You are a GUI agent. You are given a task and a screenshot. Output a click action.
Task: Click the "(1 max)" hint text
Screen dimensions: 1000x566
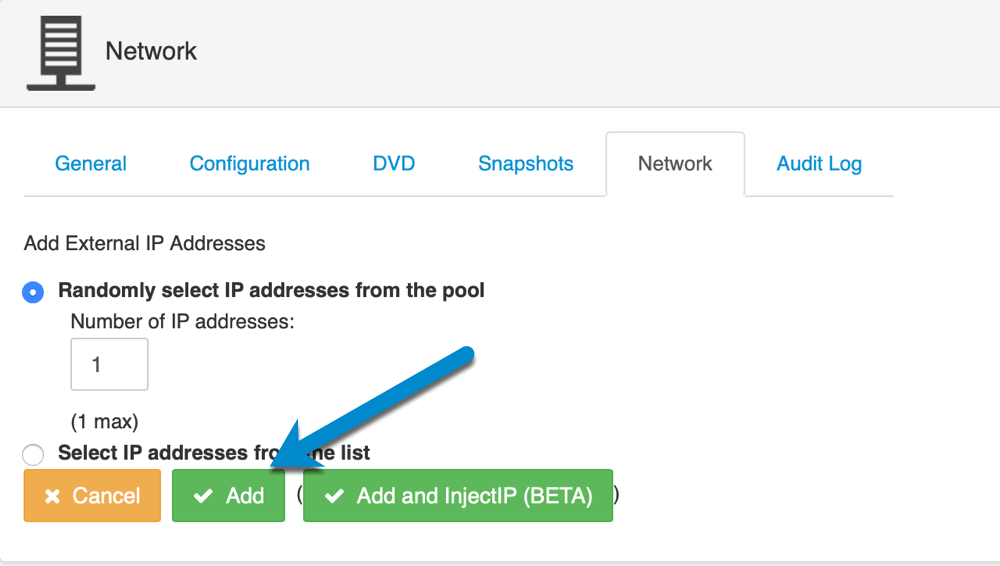coord(104,421)
